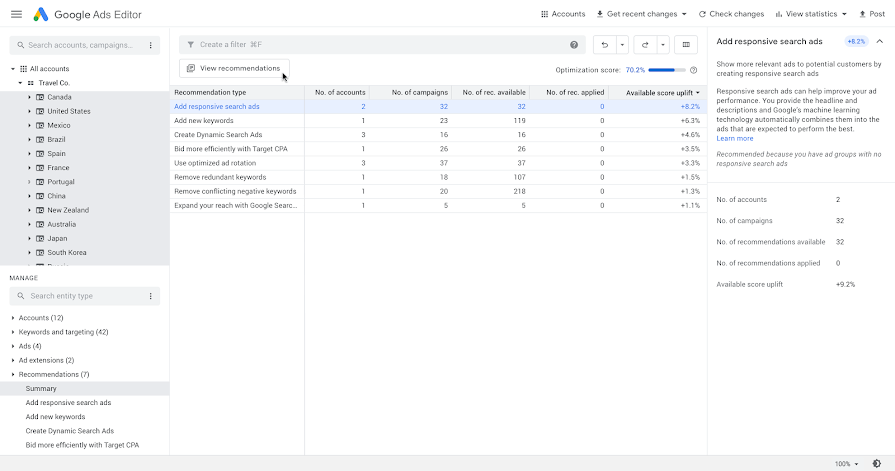This screenshot has height=471, width=895.
Task: Expand the Canada account
Action: pyautogui.click(x=29, y=97)
